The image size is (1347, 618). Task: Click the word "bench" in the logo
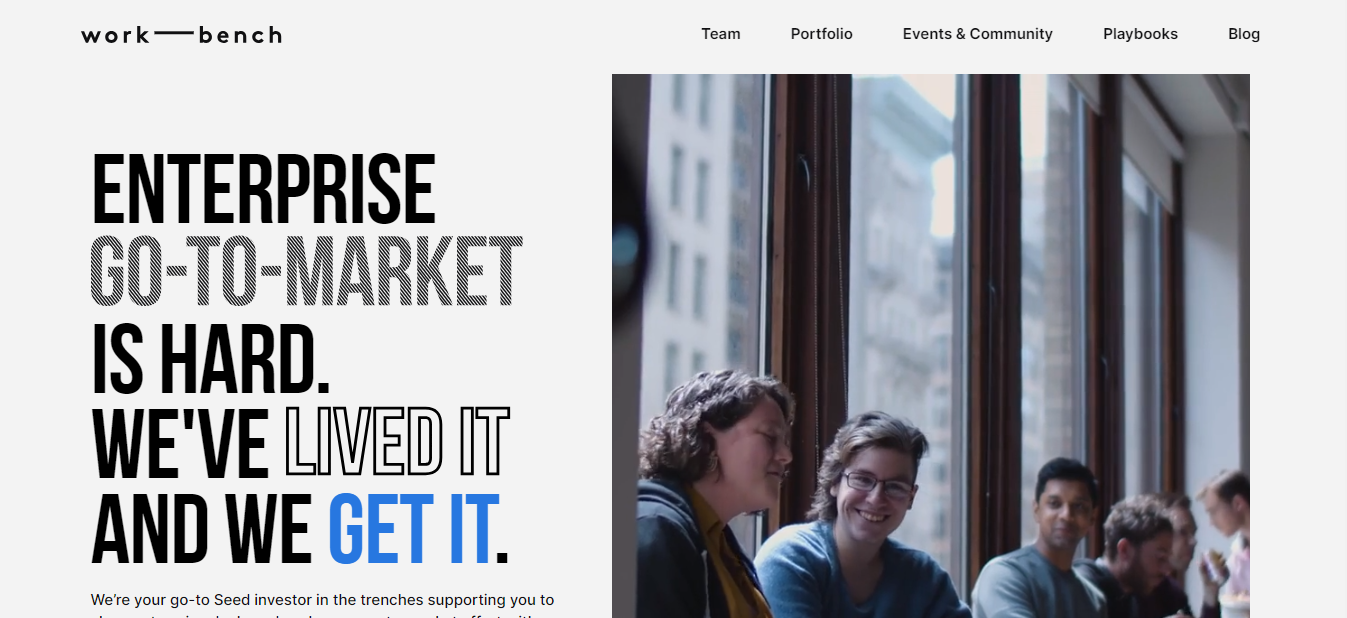(240, 35)
